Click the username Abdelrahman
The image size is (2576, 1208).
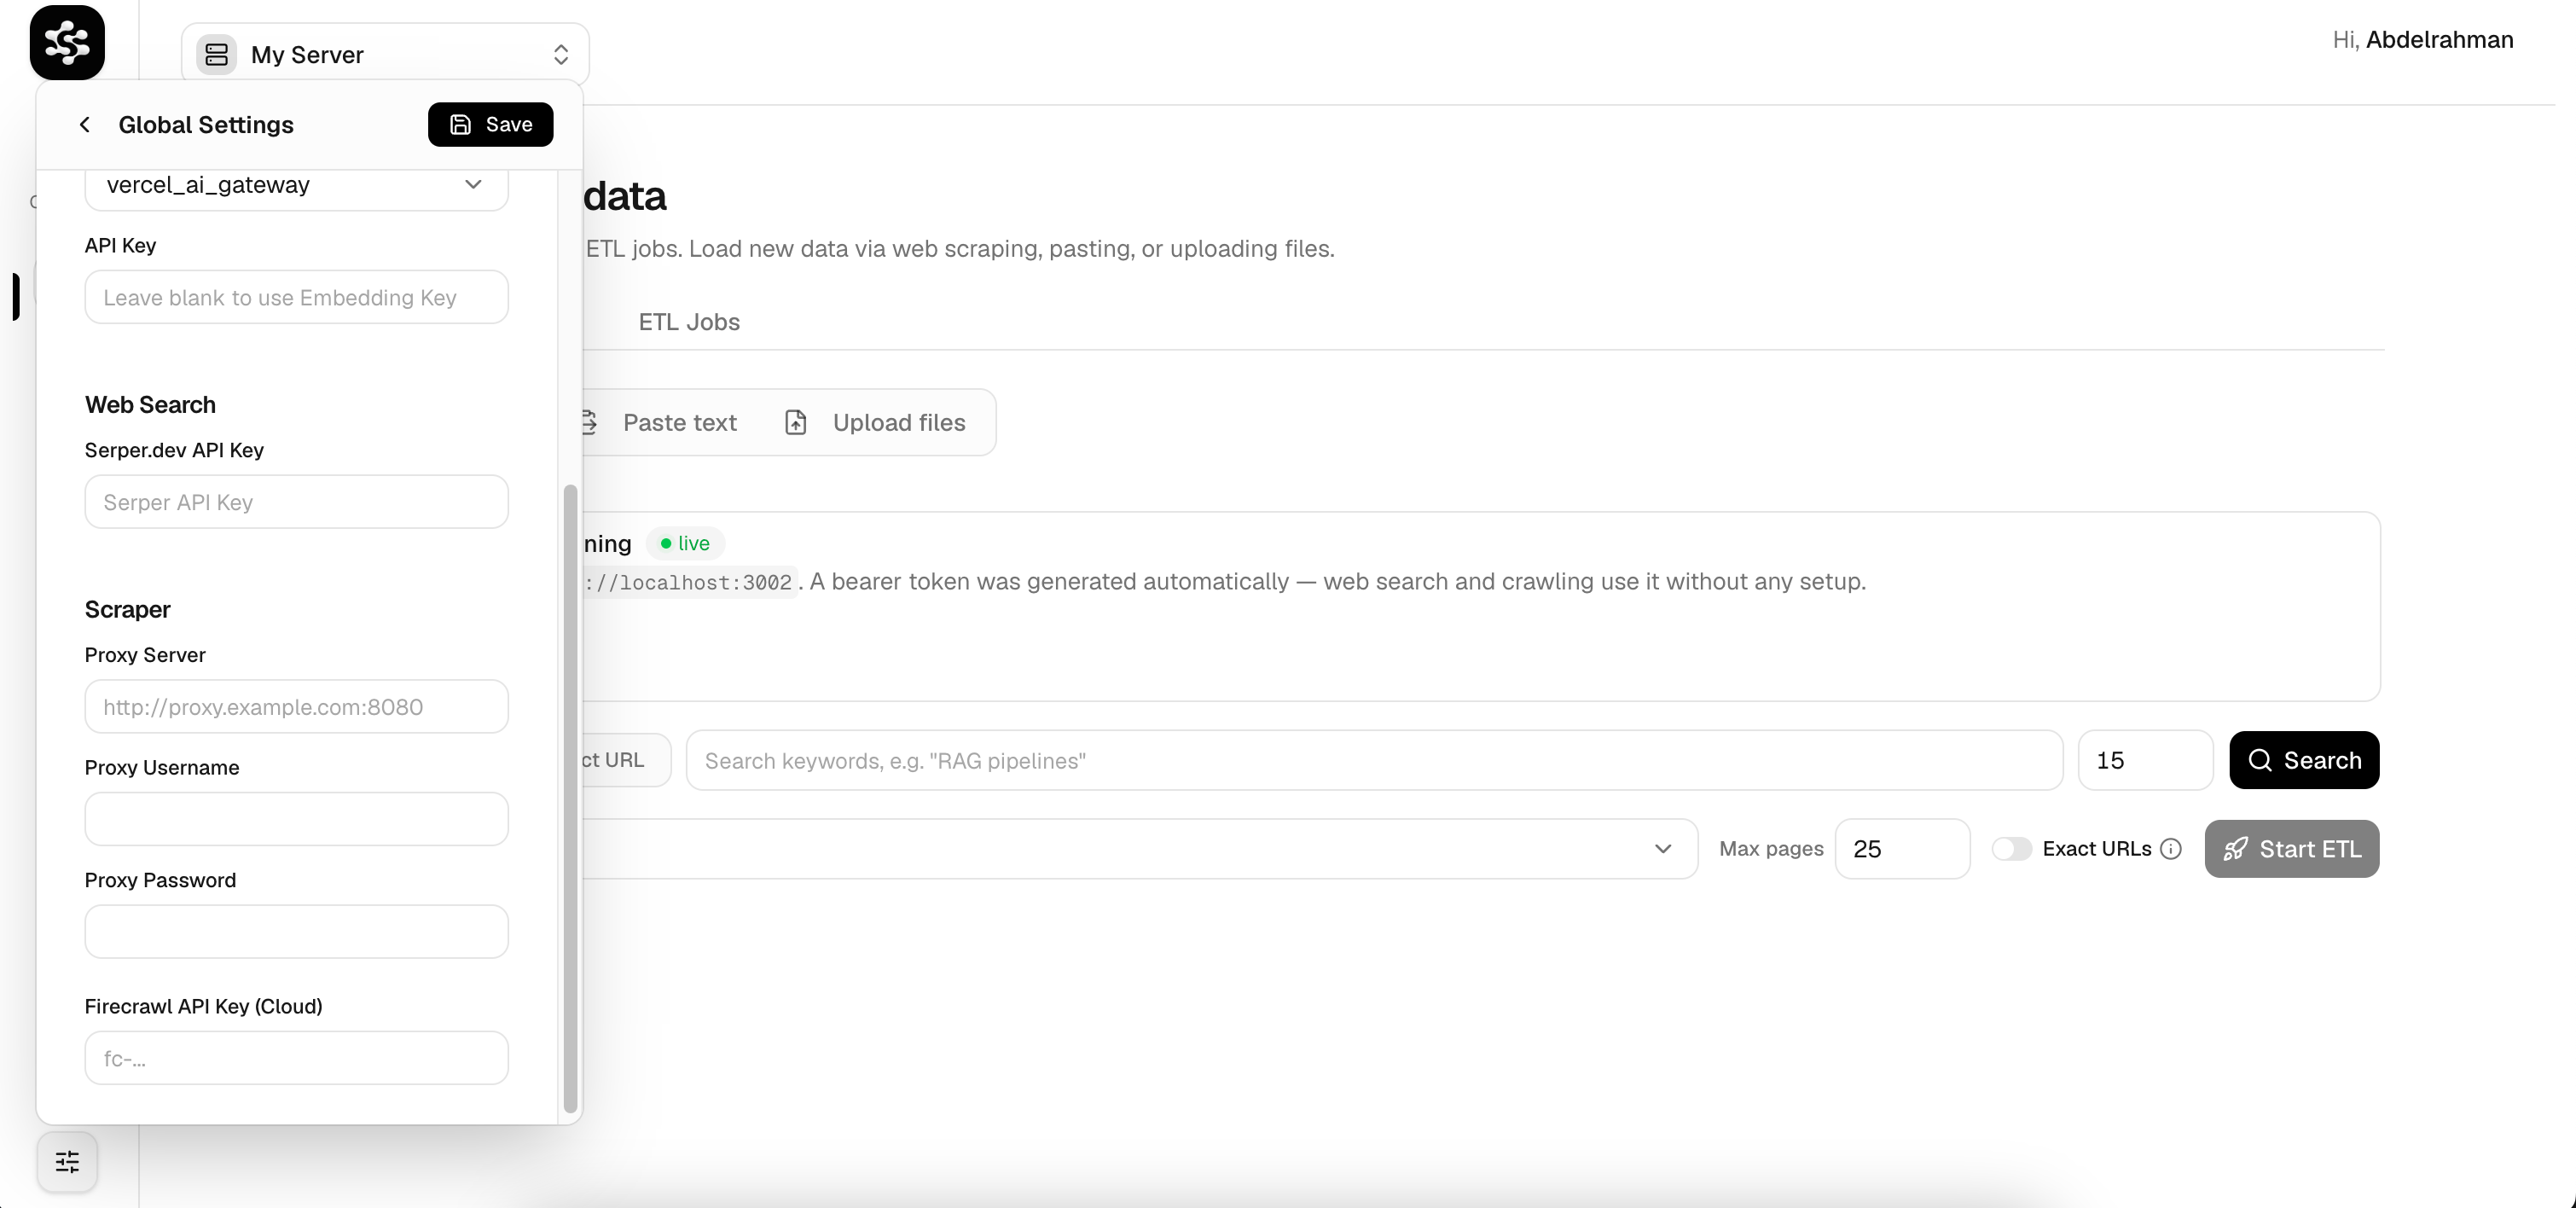tap(2439, 40)
